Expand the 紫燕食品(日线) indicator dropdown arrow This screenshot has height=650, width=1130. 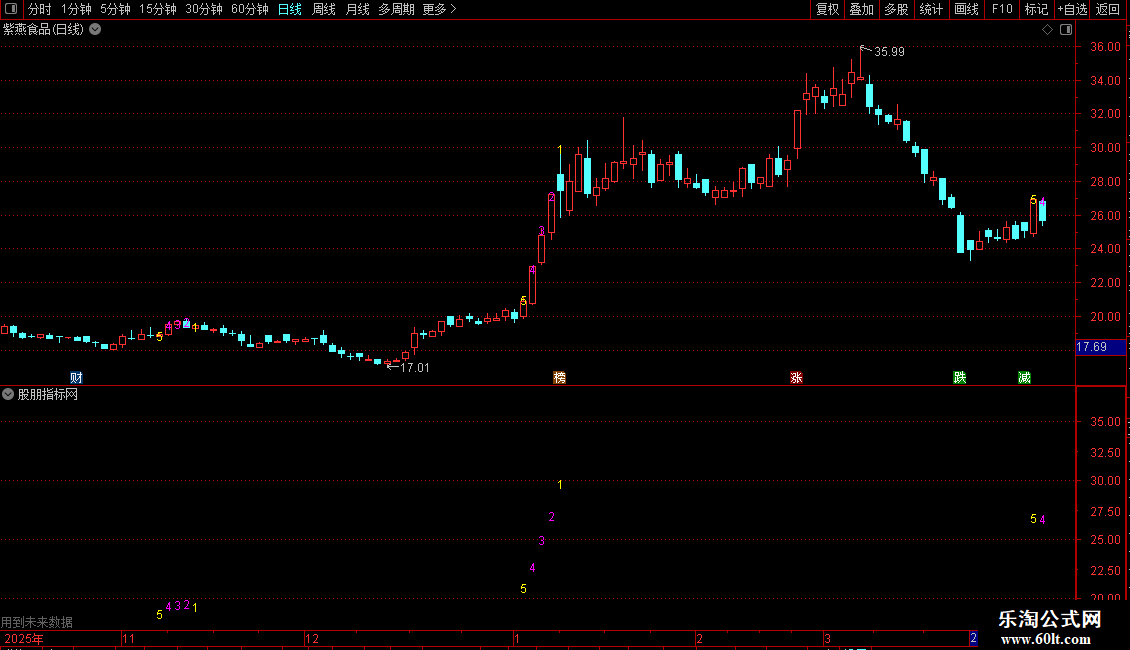pos(95,30)
